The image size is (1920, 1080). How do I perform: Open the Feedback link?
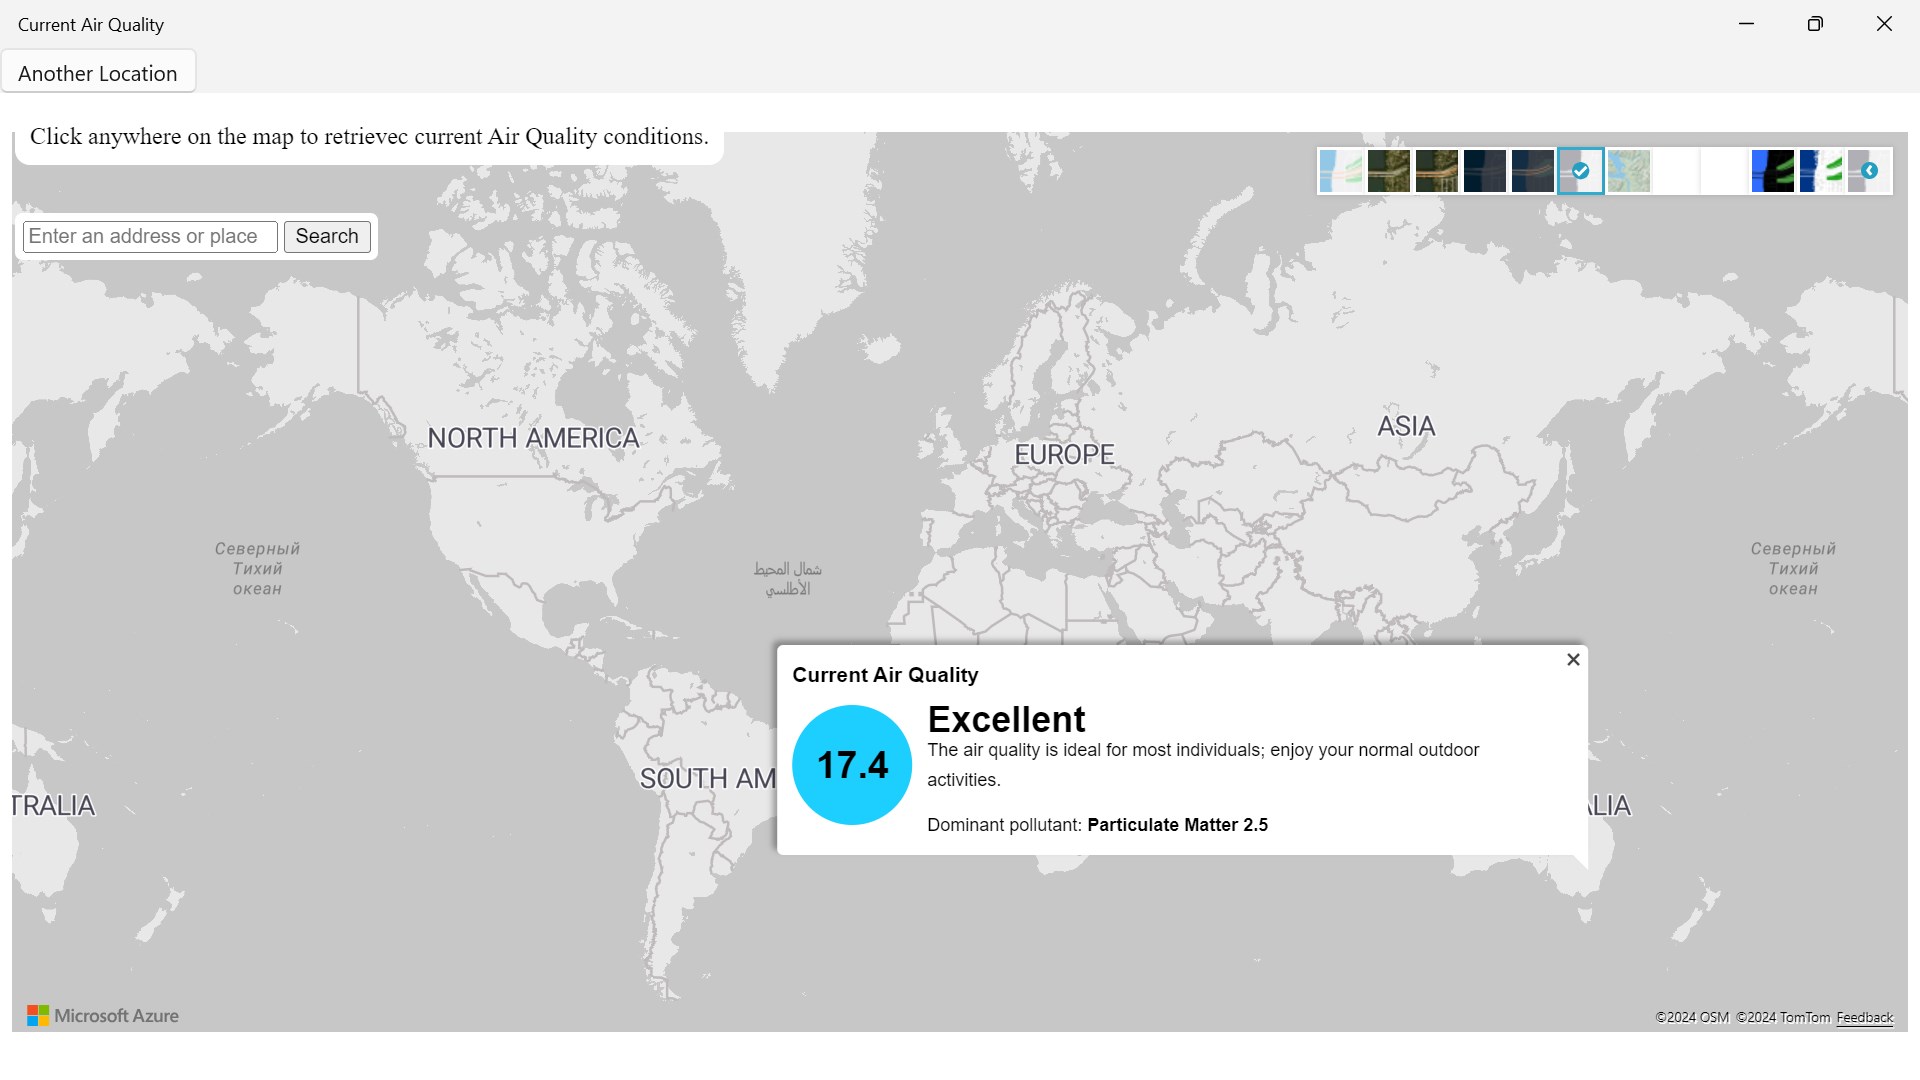[1864, 1018]
